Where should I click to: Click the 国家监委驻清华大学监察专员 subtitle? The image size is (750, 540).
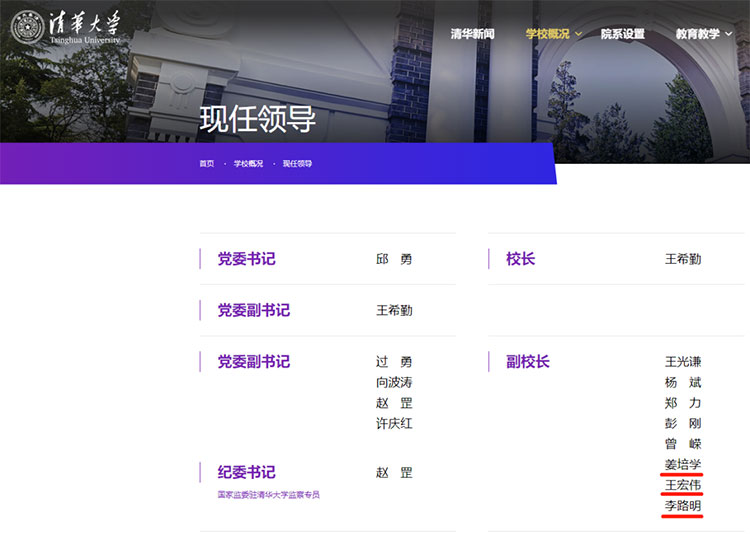click(x=268, y=495)
